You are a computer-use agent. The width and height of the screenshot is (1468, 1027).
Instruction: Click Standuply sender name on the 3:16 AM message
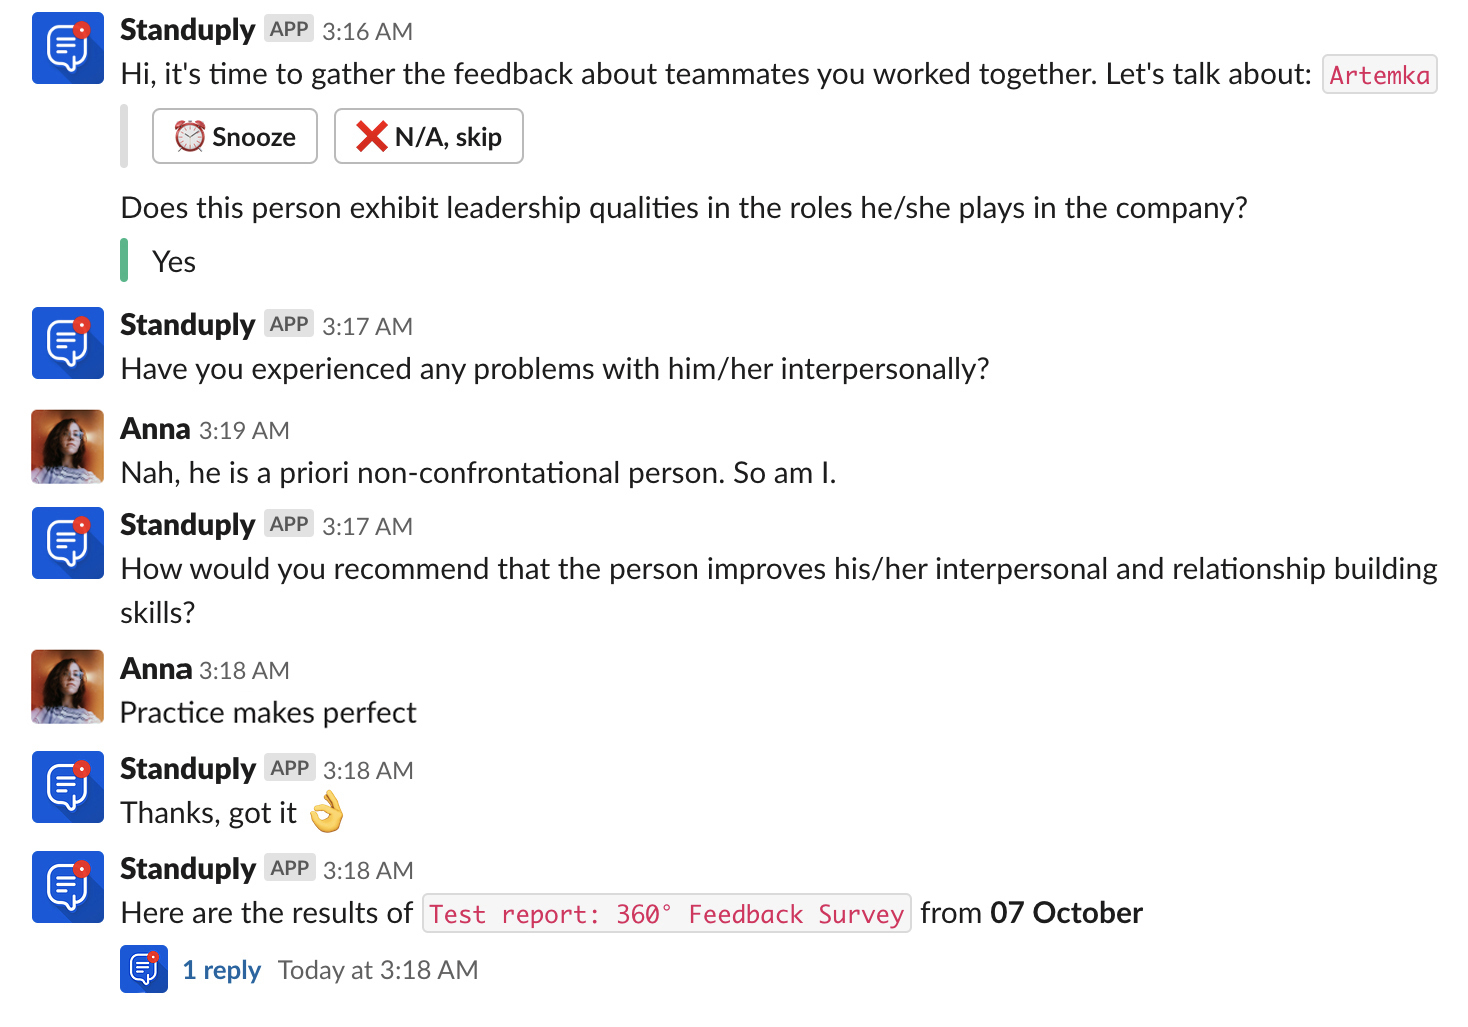(187, 30)
